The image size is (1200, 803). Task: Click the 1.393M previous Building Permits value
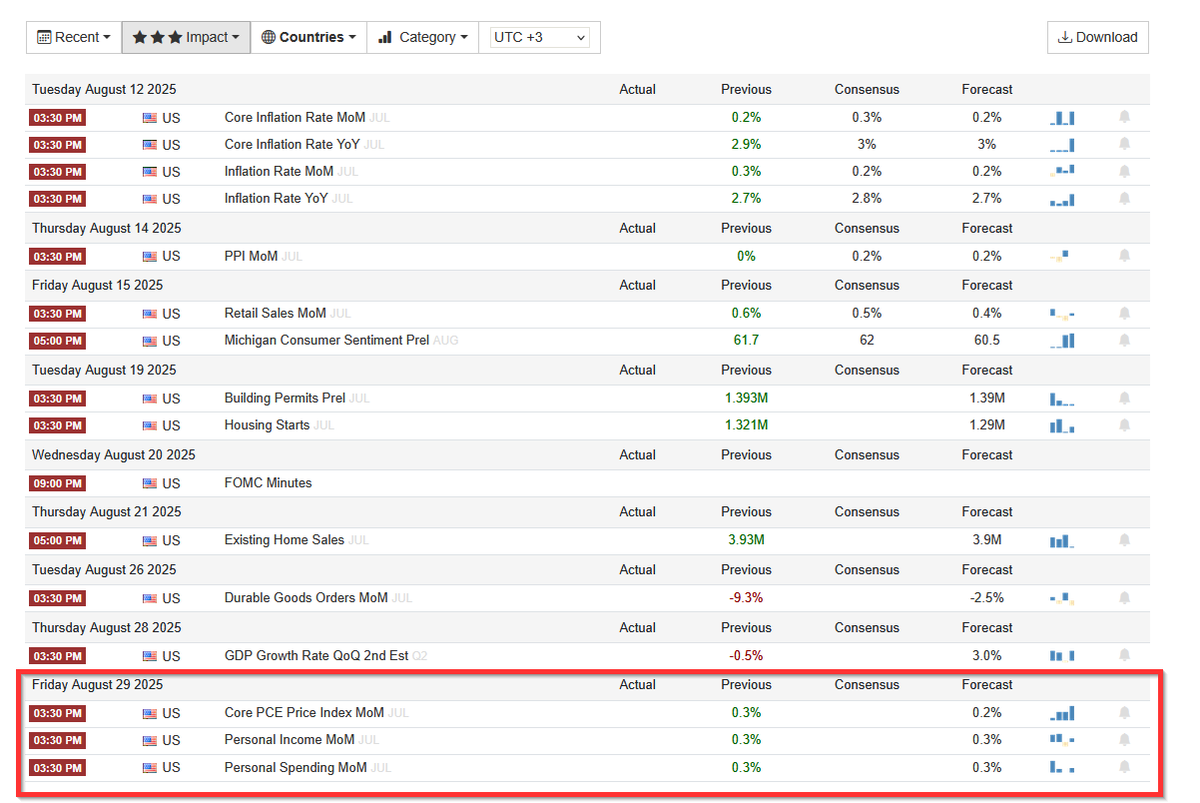tap(746, 398)
